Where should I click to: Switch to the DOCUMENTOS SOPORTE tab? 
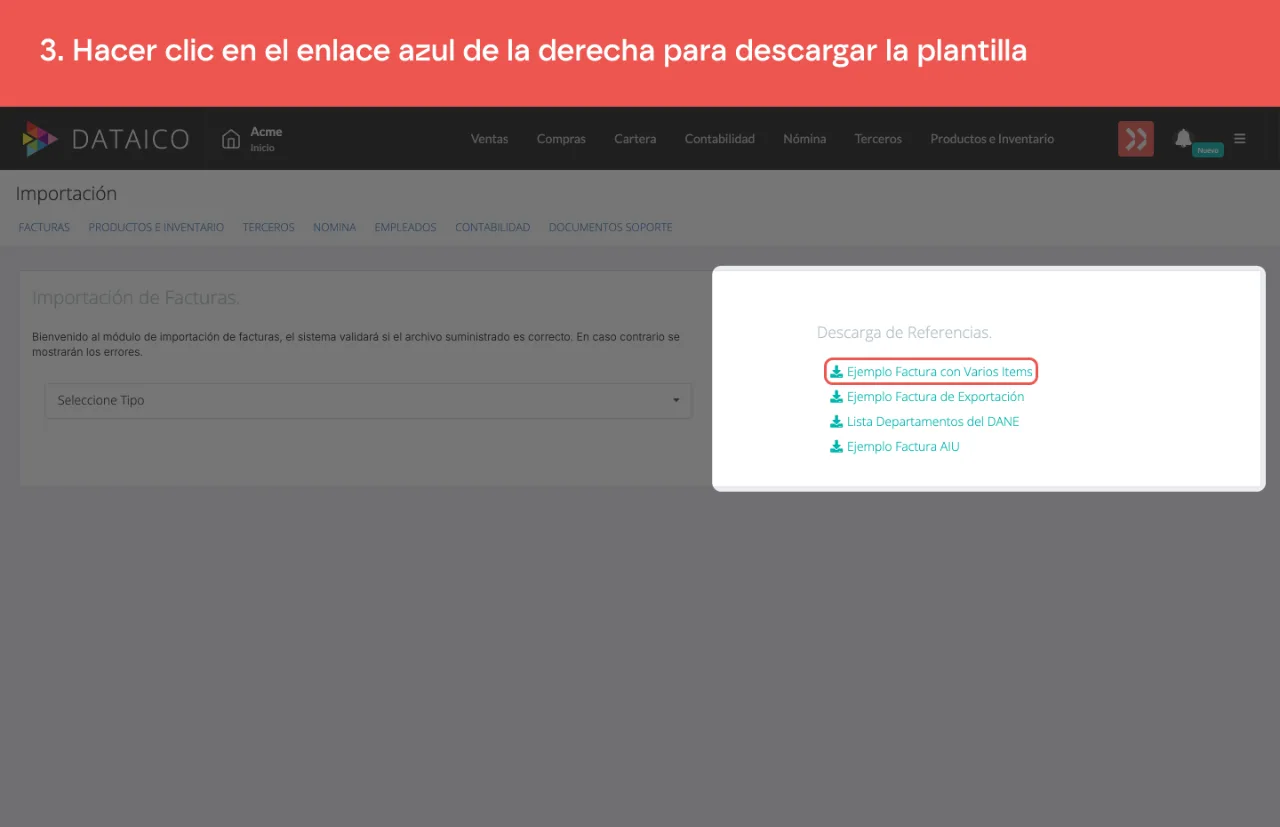point(610,228)
